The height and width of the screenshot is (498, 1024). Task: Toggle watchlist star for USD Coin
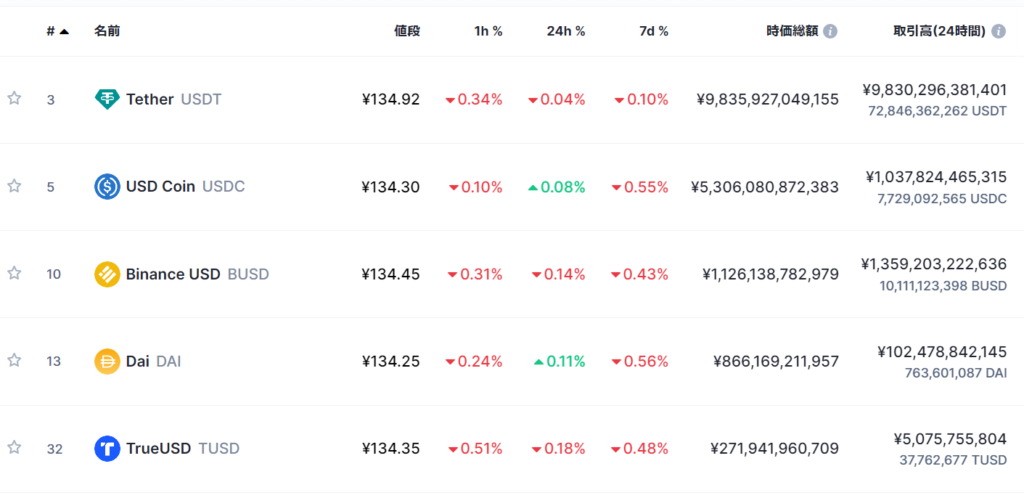pos(14,186)
